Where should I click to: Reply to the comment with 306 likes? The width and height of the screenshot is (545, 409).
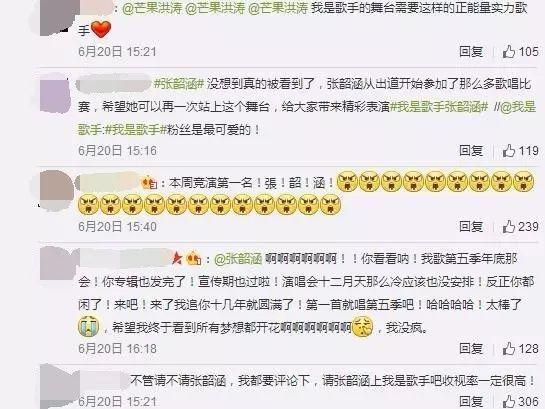click(x=471, y=401)
